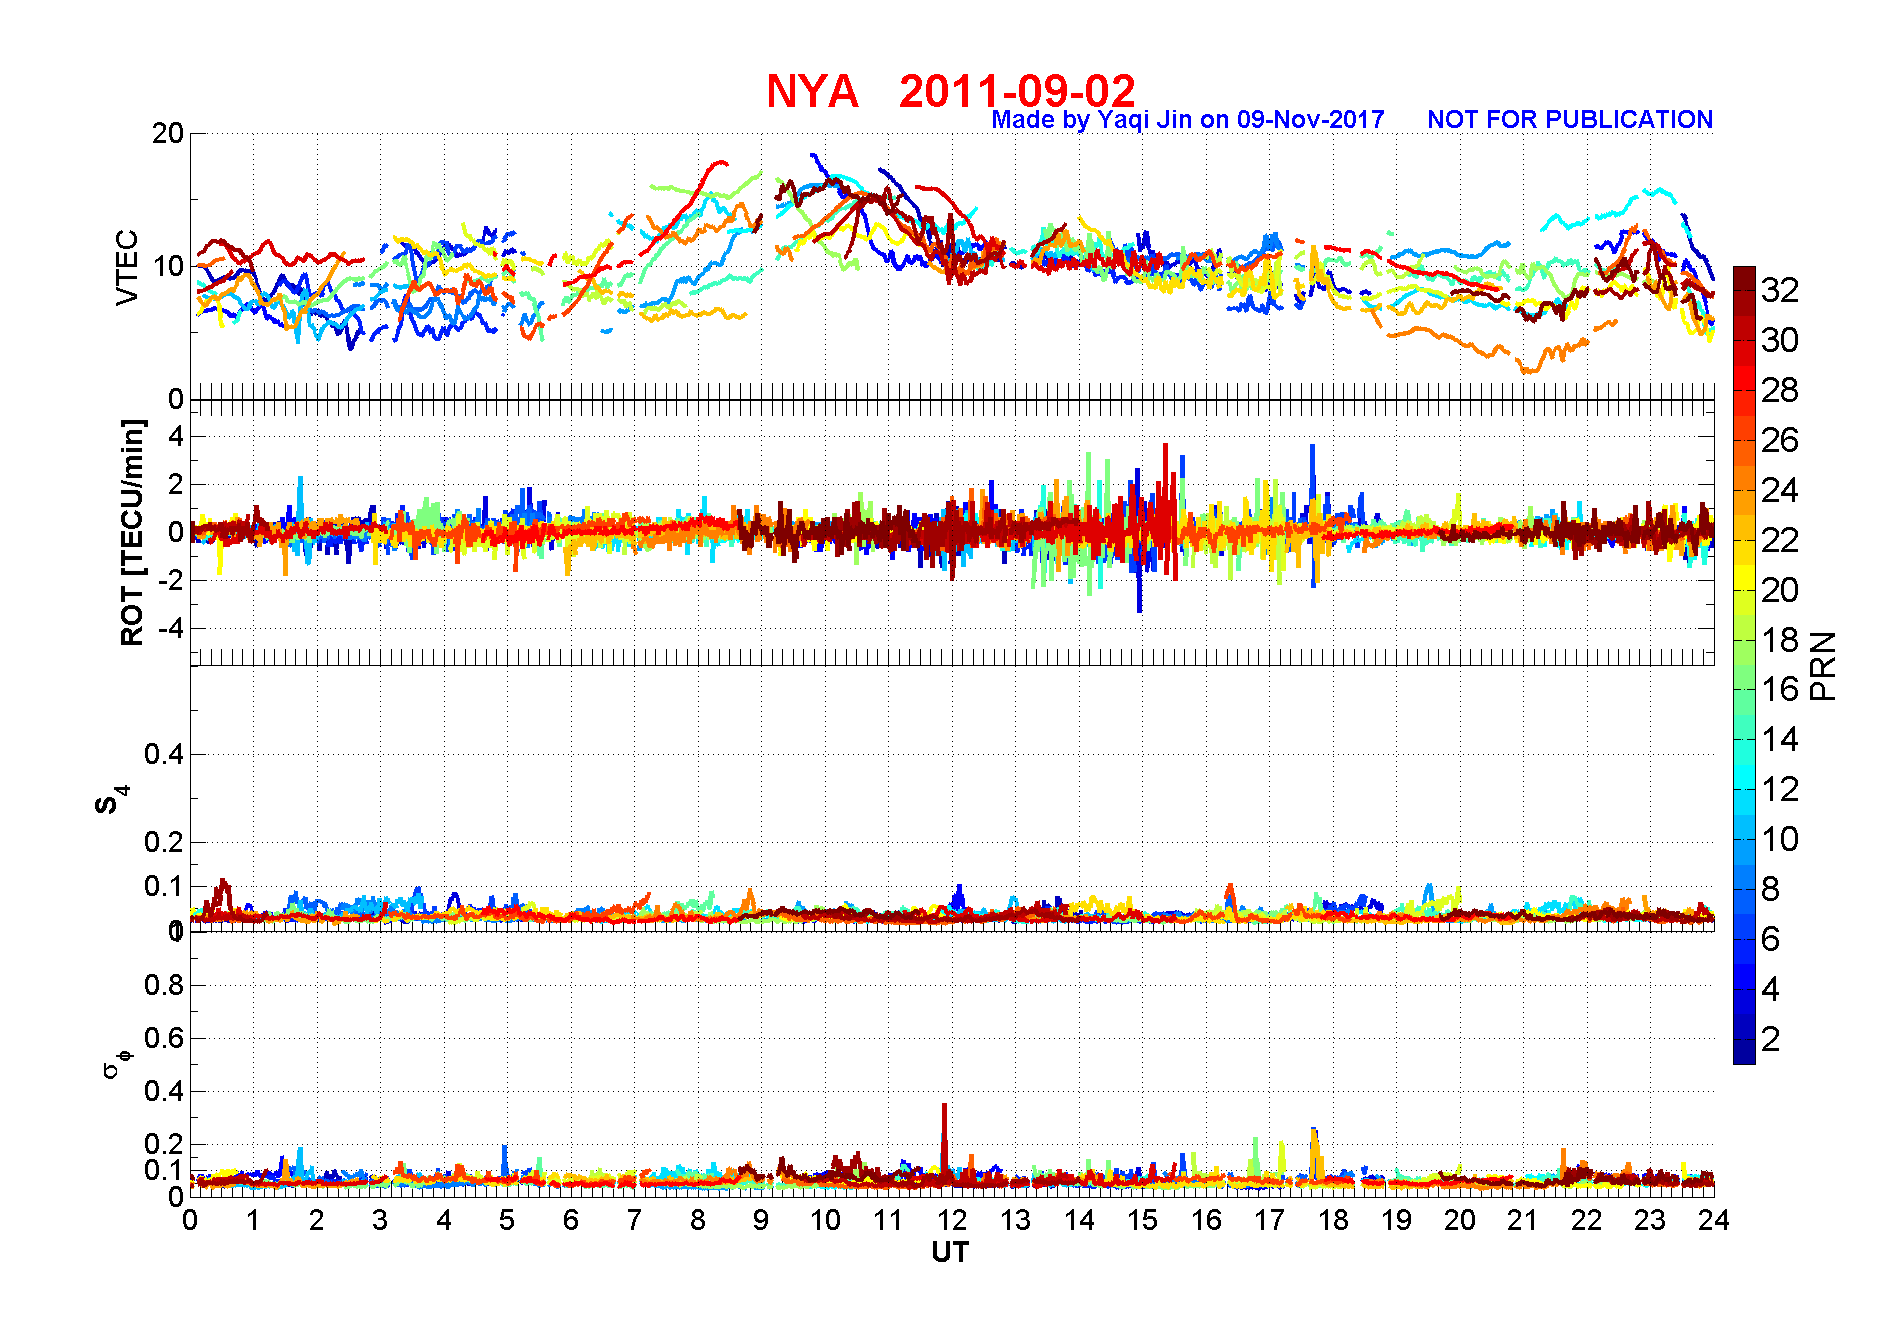Click the 'PRN' colorbar label
The height and width of the screenshot is (1330, 1904).
click(1824, 665)
